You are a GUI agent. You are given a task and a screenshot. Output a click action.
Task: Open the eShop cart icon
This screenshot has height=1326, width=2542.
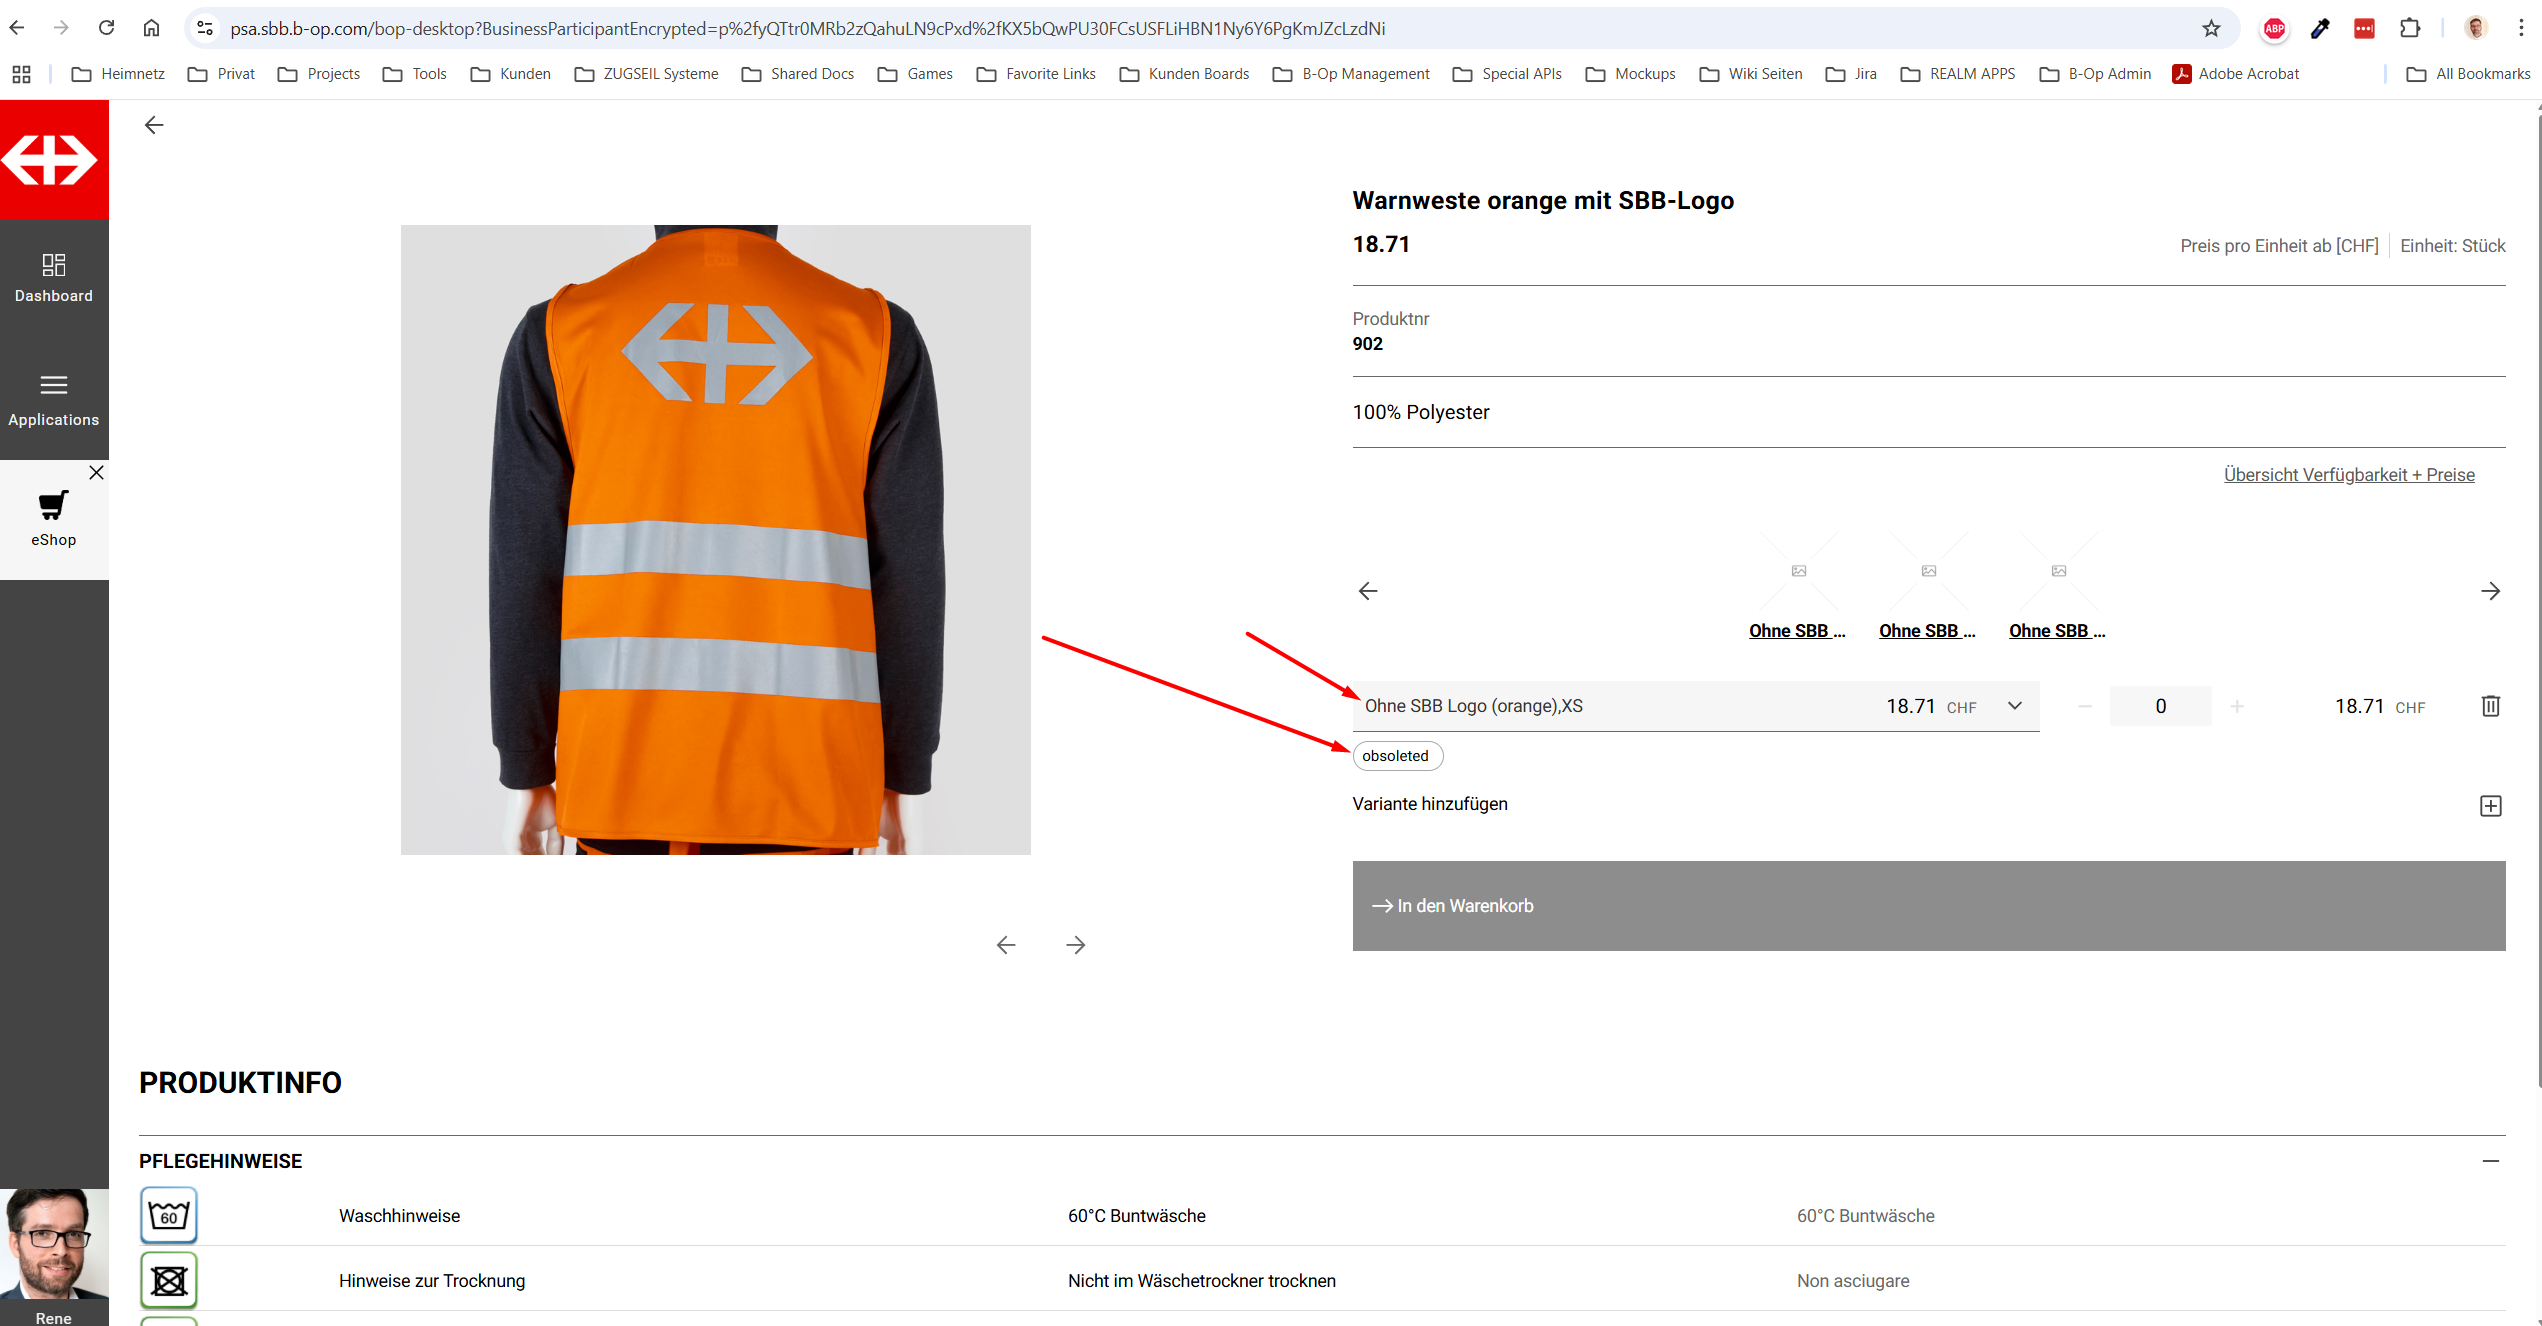(x=54, y=506)
